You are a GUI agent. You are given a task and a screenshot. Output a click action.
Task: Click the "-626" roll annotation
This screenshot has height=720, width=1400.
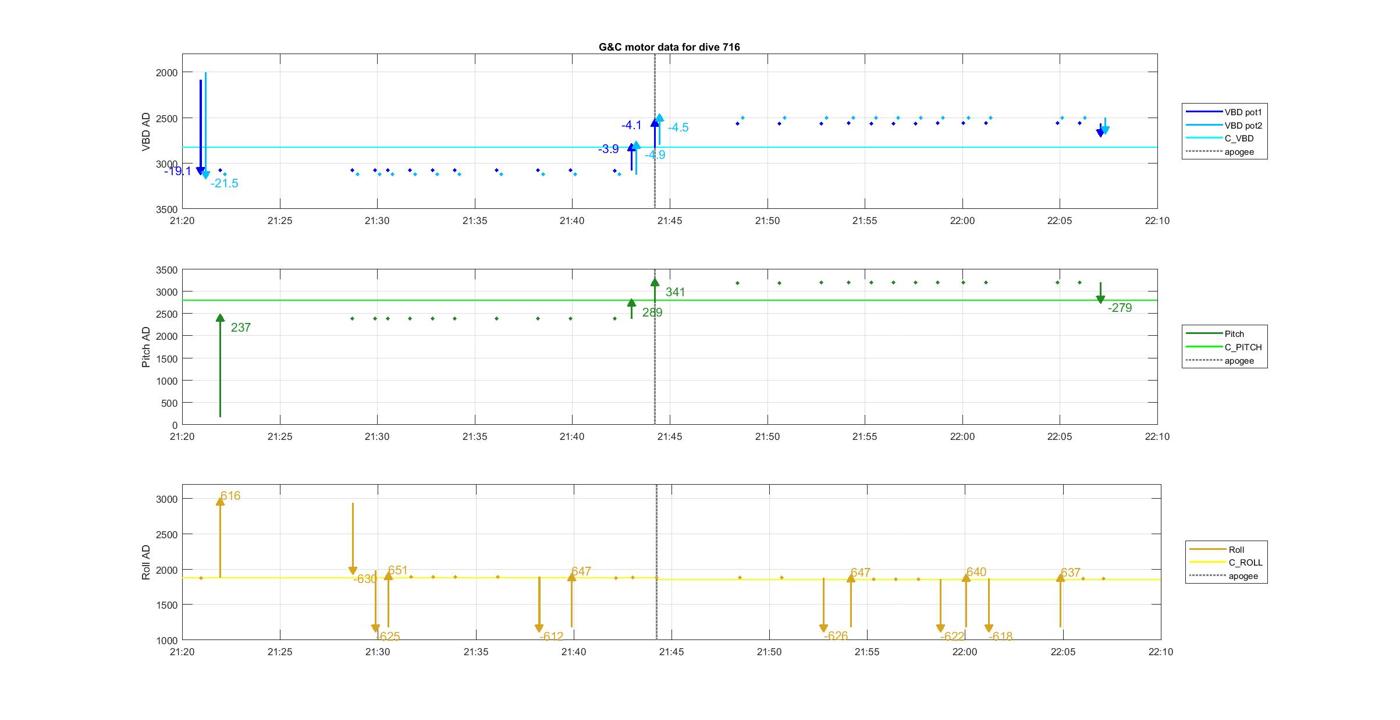[x=836, y=636]
